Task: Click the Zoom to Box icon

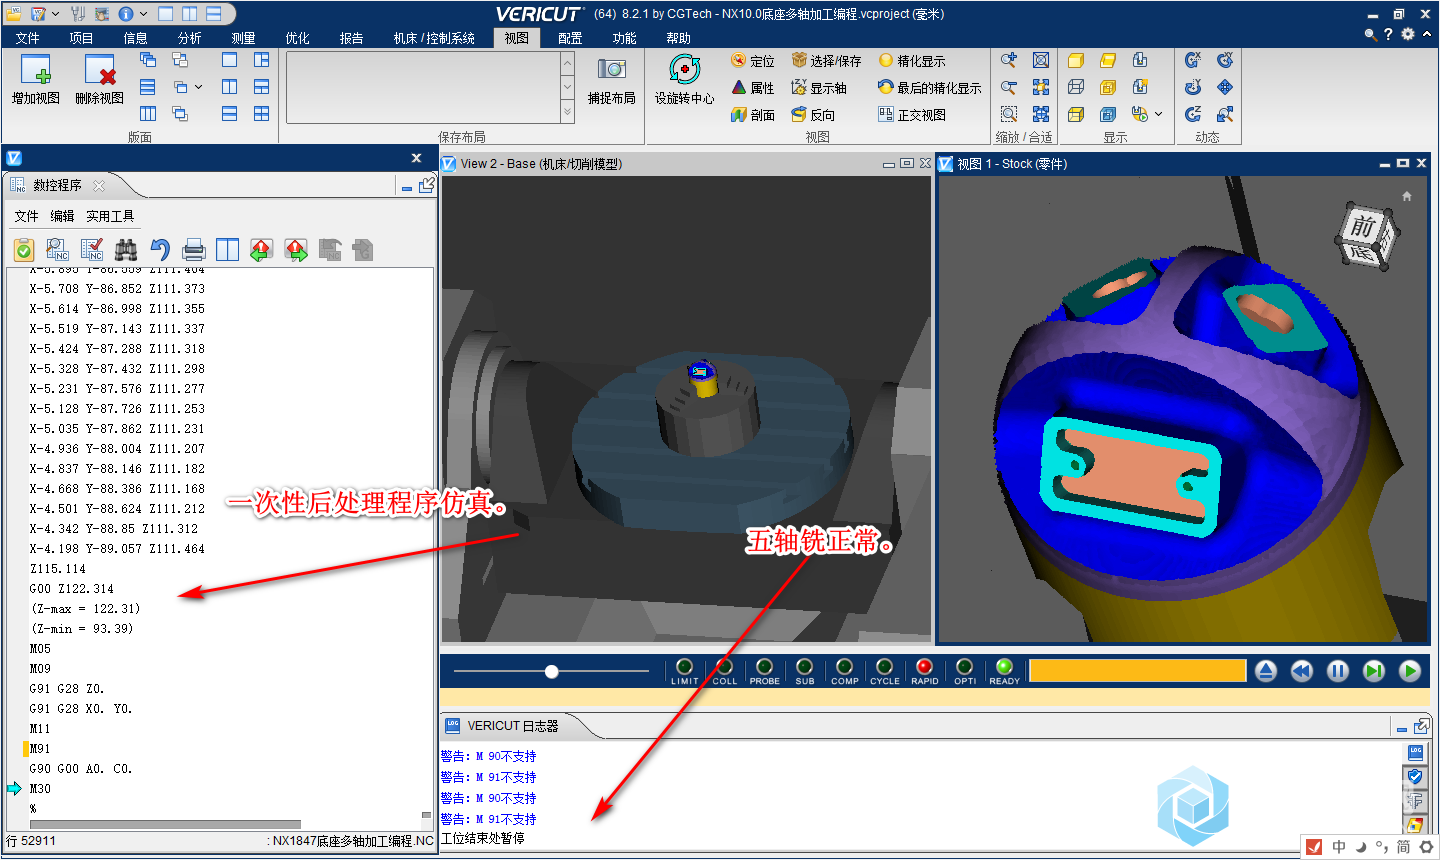Action: pyautogui.click(x=1009, y=114)
